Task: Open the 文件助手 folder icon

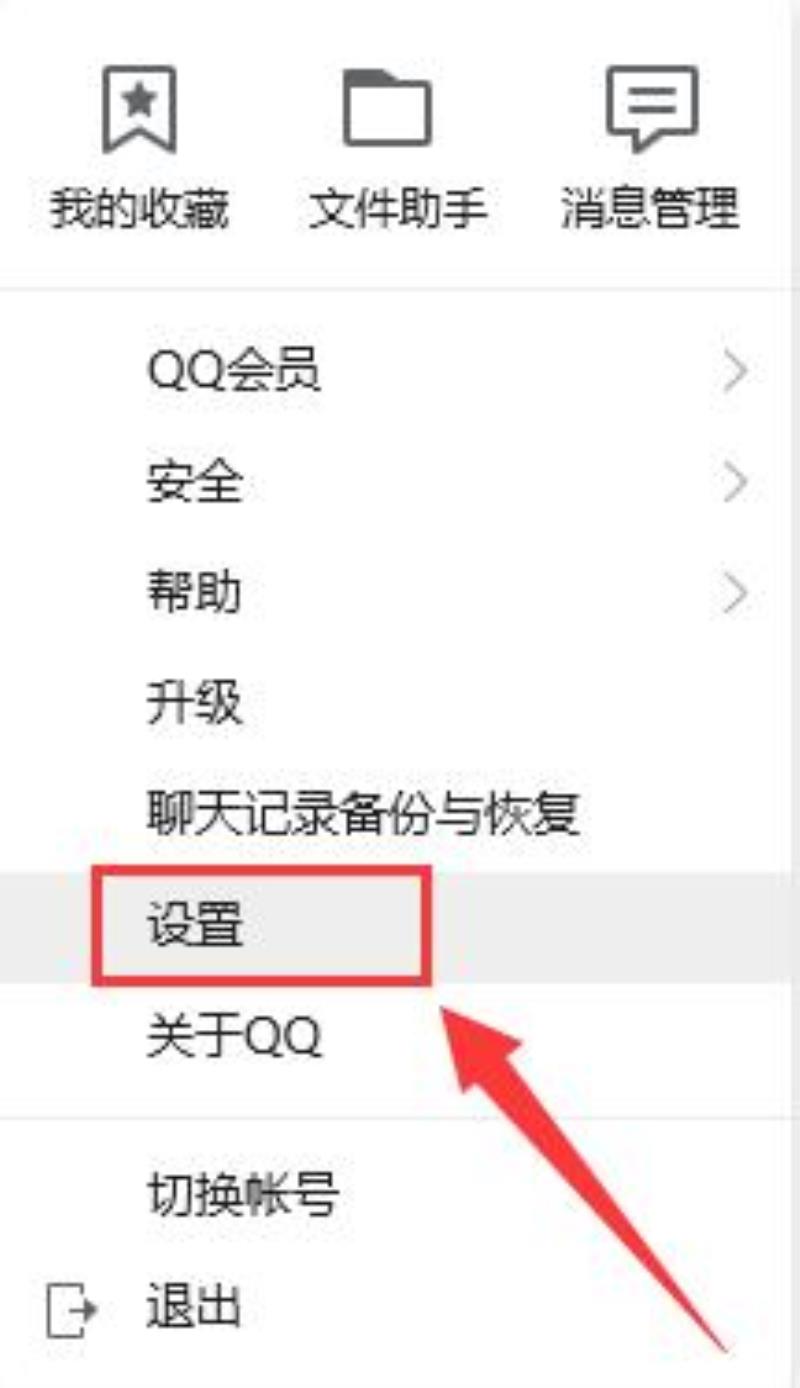Action: coord(387,108)
